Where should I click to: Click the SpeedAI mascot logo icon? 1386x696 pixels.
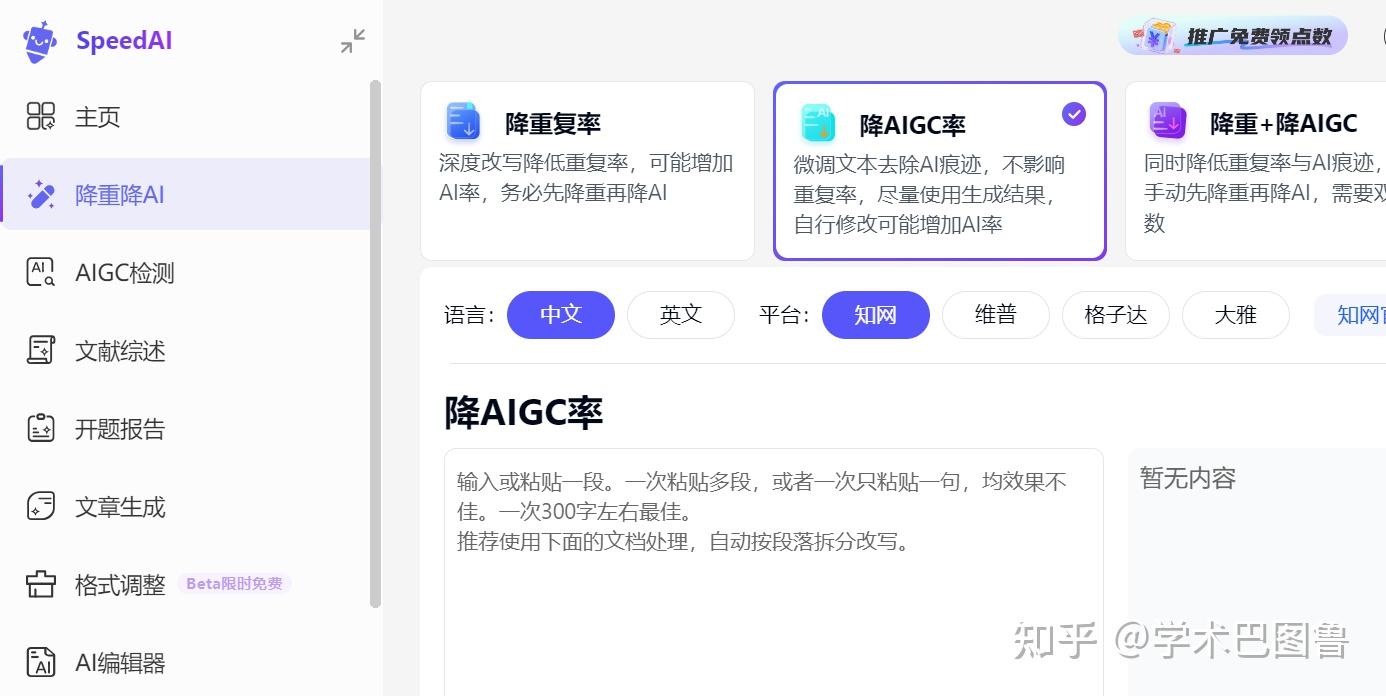(40, 41)
